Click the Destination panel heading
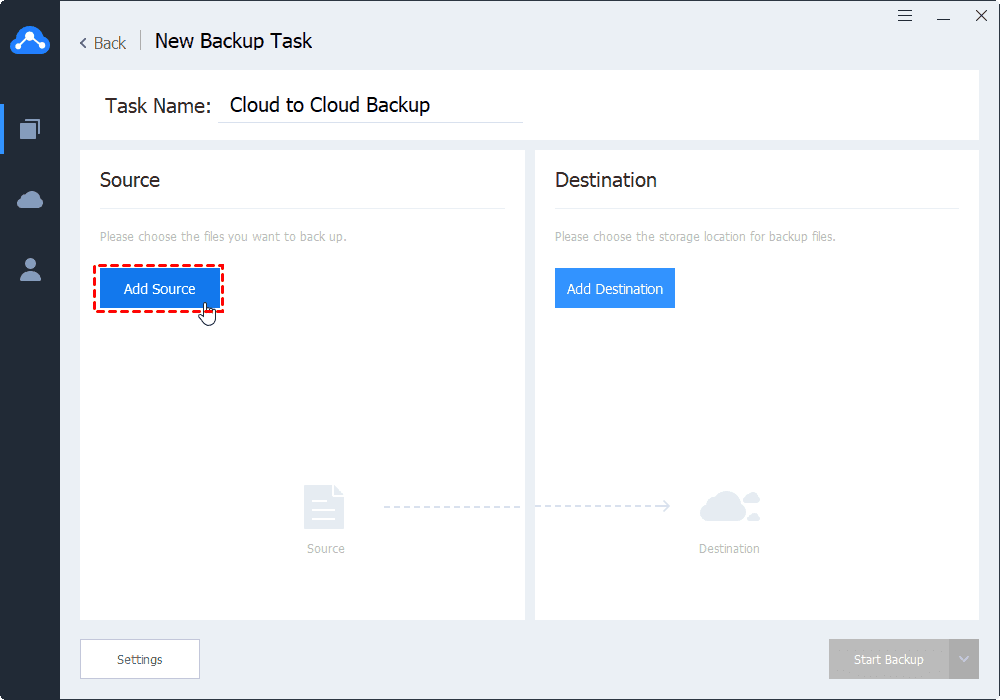Viewport: 1000px width, 700px height. 606,180
